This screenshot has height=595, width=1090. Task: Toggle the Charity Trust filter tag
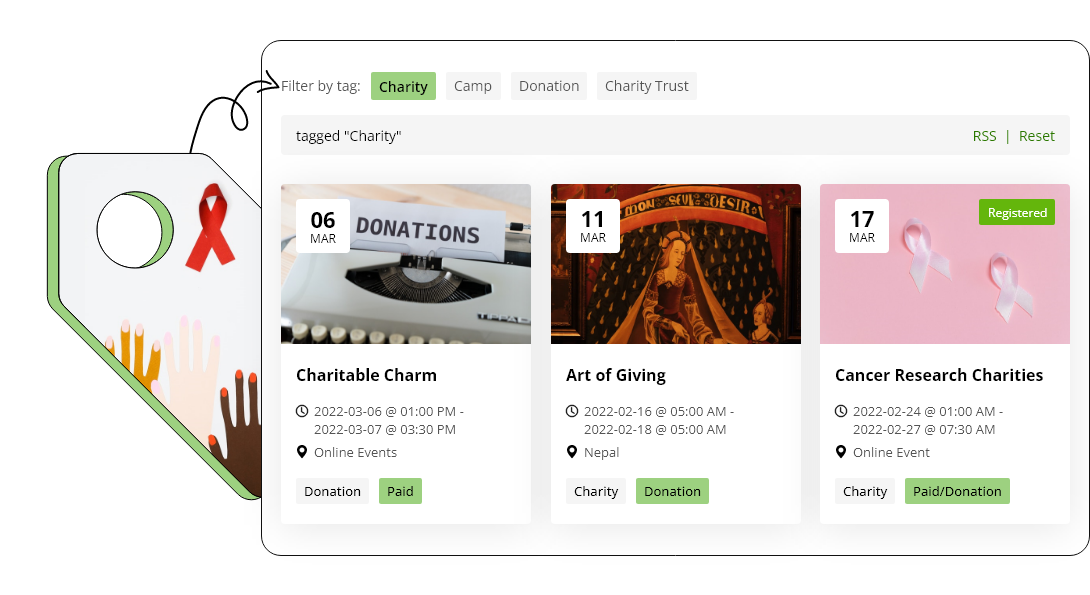tap(646, 86)
